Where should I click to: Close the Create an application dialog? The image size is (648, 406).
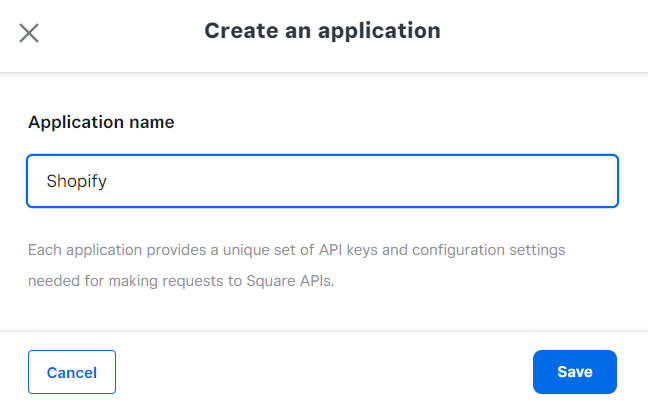[29, 33]
